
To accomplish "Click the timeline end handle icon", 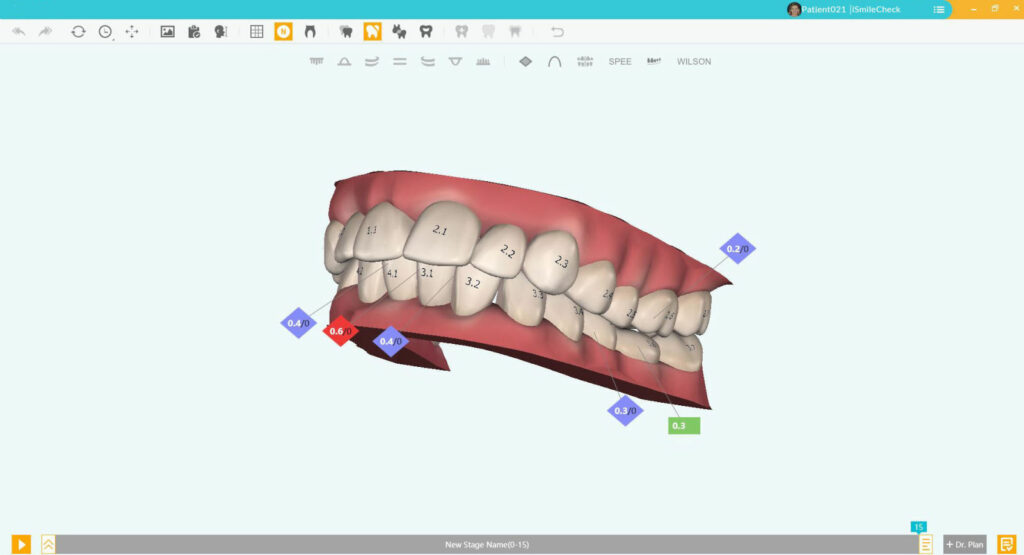I will [x=925, y=544].
